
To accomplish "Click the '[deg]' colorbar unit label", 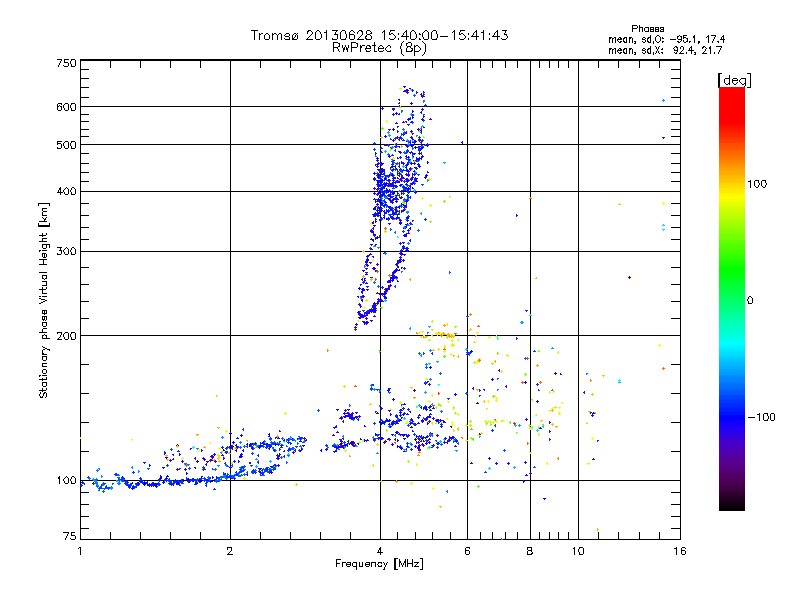I will (734, 80).
